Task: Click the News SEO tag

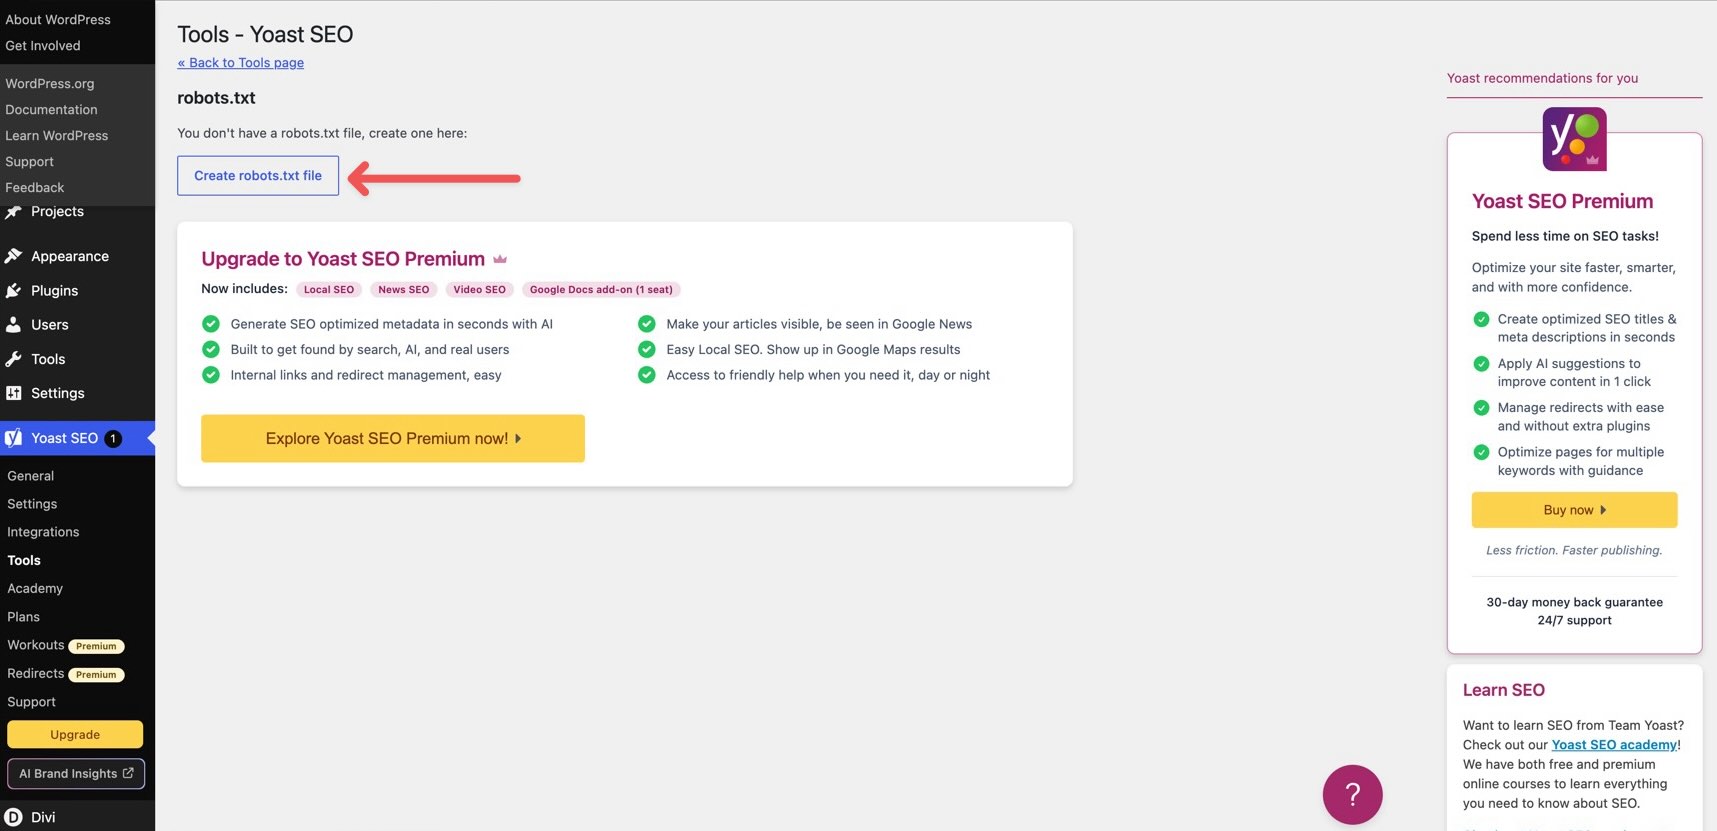Action: coord(404,289)
